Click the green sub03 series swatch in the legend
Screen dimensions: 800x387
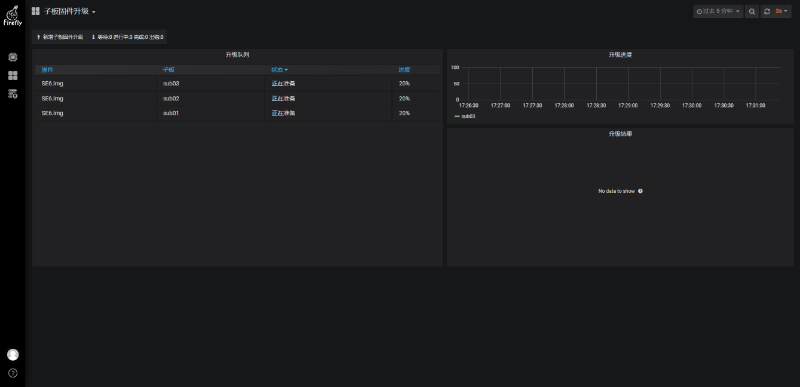coord(457,116)
